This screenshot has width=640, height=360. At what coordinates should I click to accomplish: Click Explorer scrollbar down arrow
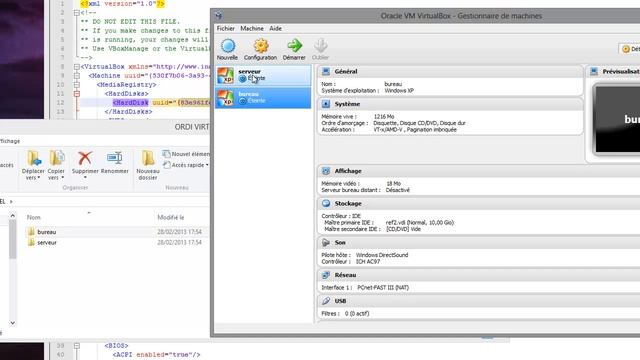pos(13,323)
